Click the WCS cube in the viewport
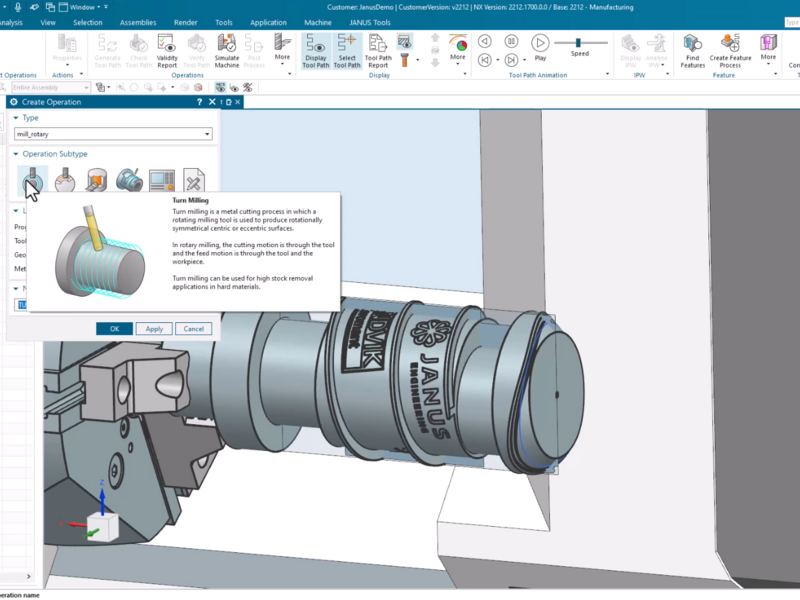 [x=103, y=526]
